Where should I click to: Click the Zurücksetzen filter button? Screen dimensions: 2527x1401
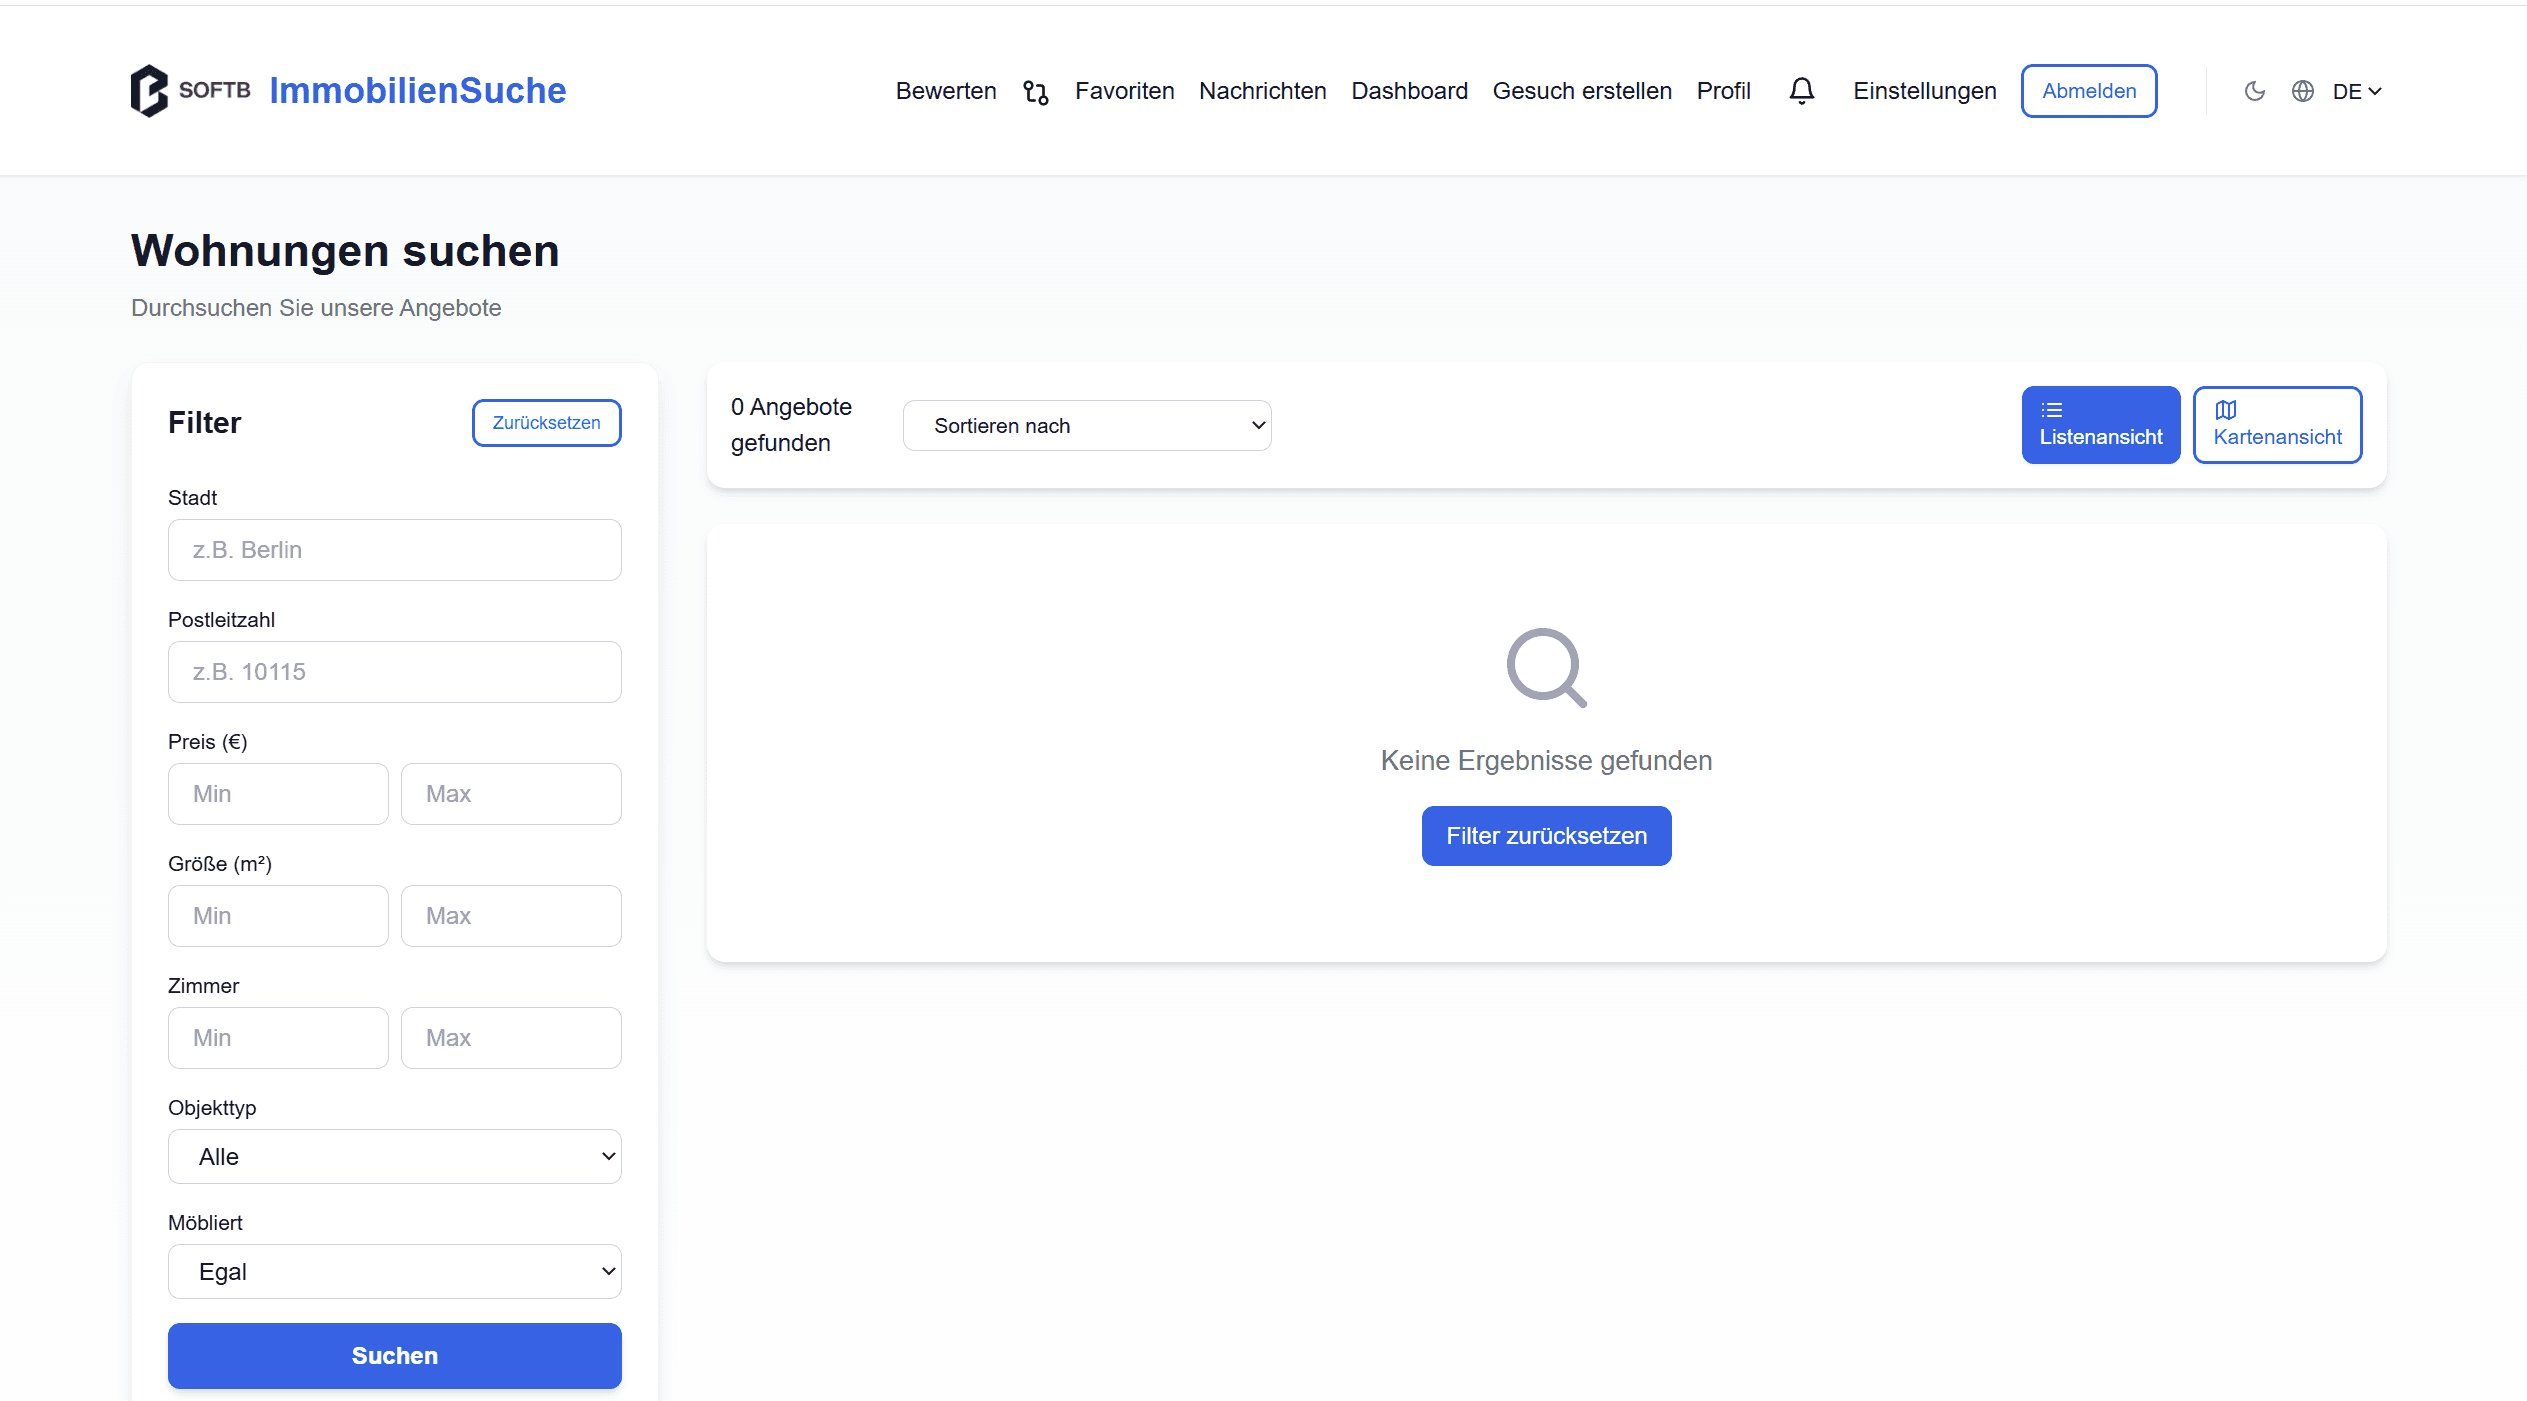click(546, 423)
